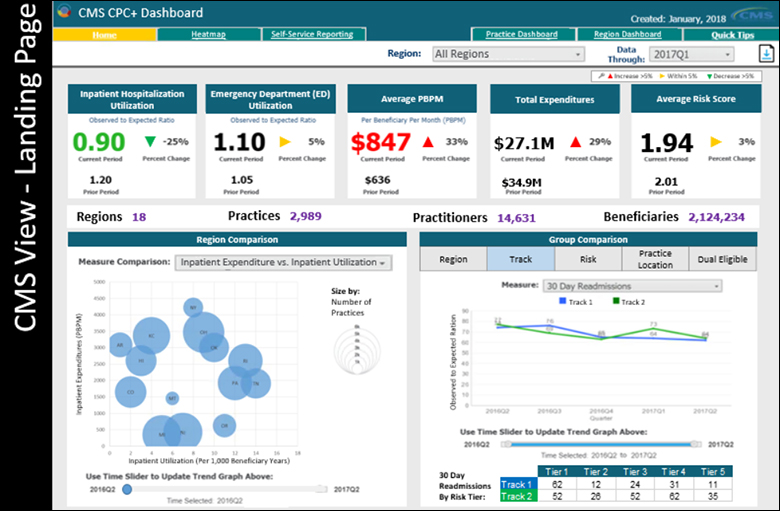Click the Average Risk Score card header
Viewport: 780px width, 511px height.
696,99
